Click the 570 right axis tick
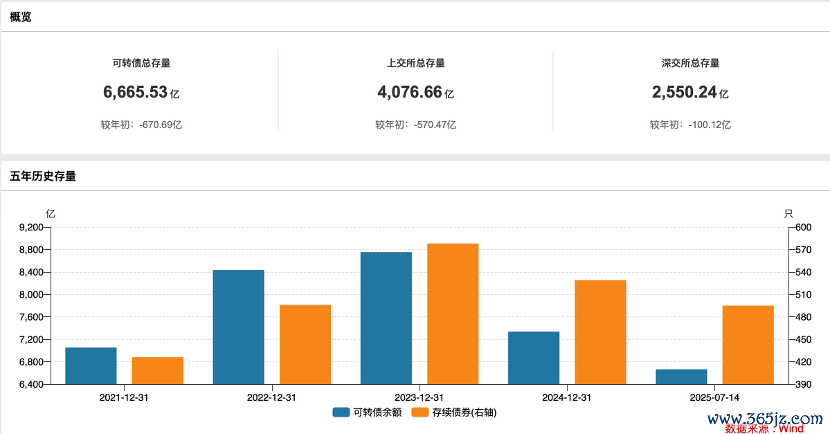The image size is (830, 434). [x=804, y=250]
